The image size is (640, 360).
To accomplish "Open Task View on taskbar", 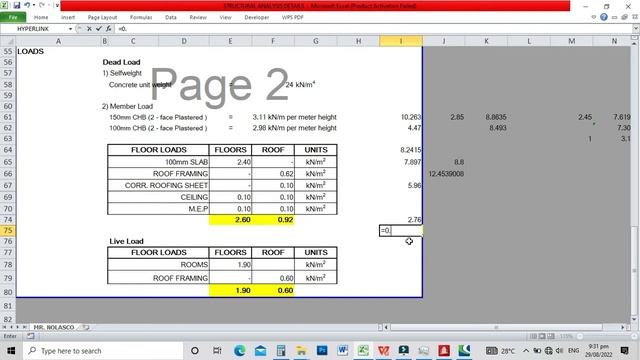I will click(x=217, y=351).
